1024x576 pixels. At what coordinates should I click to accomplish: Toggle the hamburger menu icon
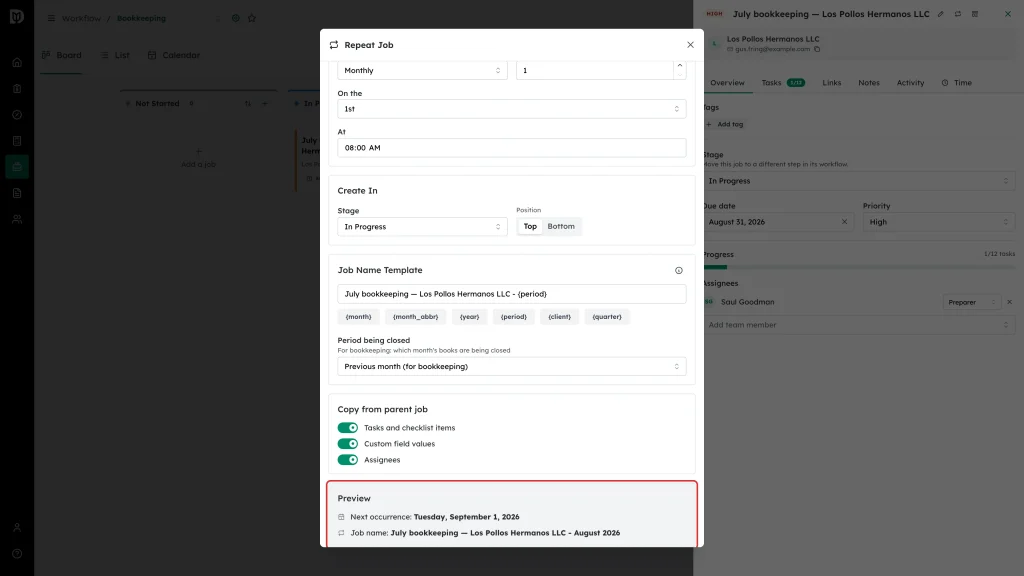pos(51,18)
